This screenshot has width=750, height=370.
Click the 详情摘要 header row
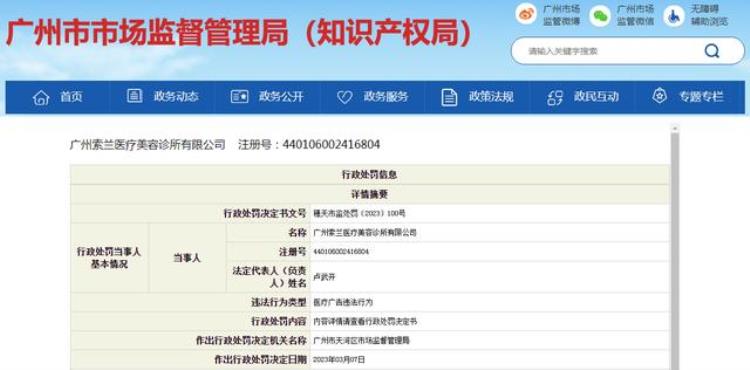[370, 195]
